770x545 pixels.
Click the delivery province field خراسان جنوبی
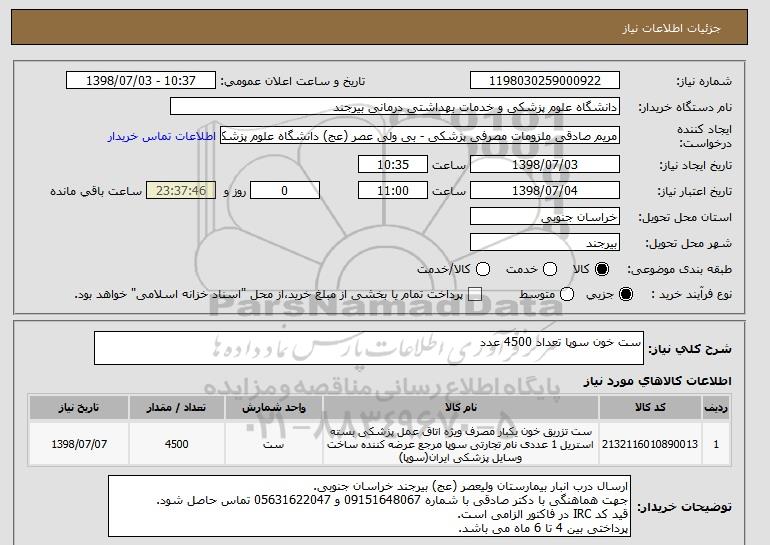click(x=545, y=217)
